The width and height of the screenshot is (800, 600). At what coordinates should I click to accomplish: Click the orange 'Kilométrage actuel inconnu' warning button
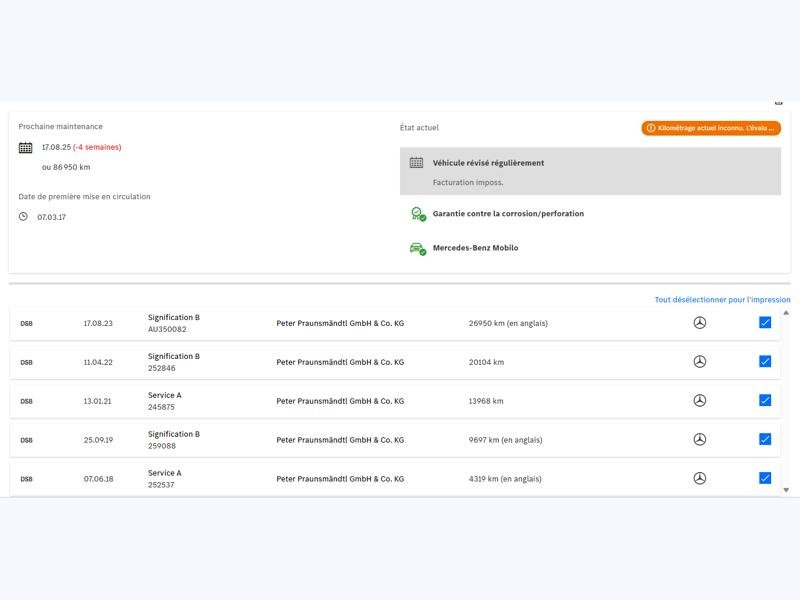tap(711, 128)
